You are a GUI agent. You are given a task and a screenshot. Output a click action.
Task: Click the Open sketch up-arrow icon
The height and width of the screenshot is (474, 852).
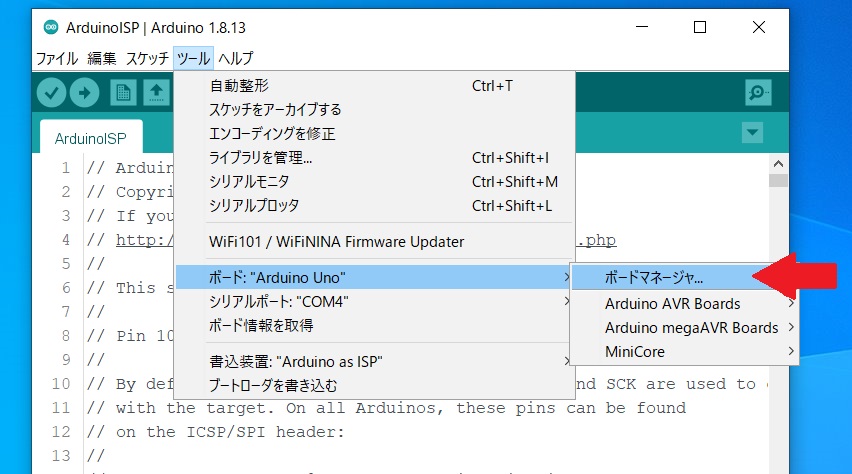156,92
